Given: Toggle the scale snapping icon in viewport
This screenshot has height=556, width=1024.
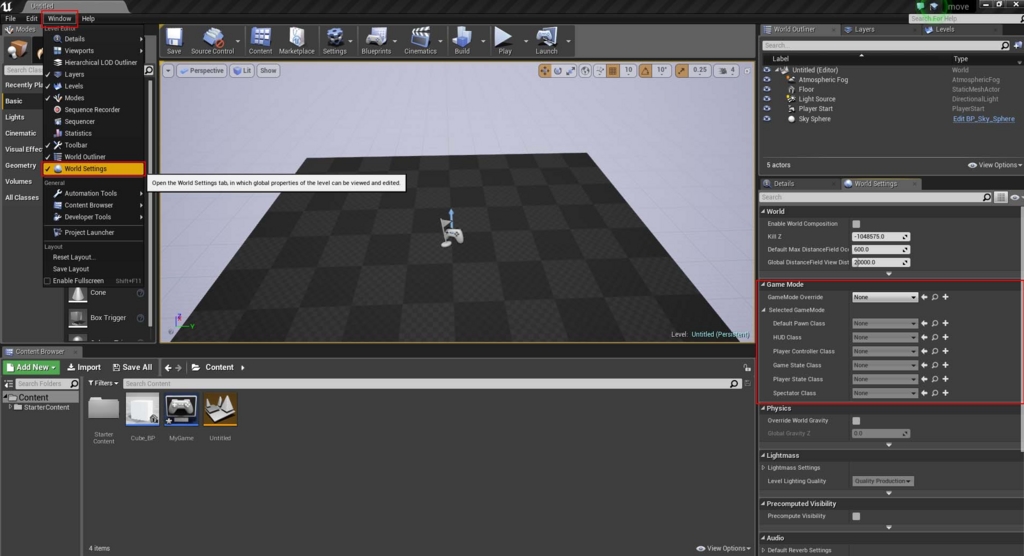Looking at the screenshot, I should [x=682, y=71].
